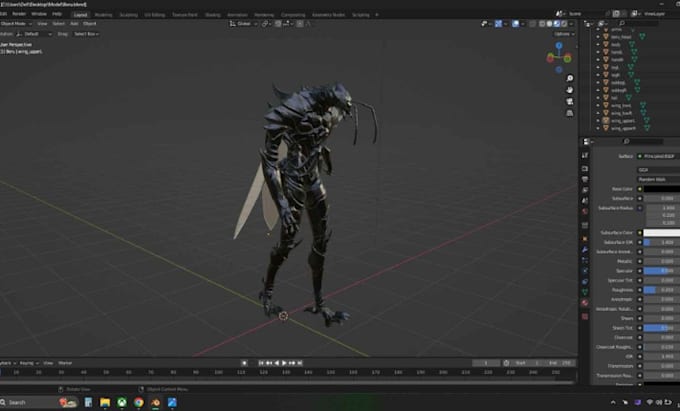Open the orange Object properties tab icon
This screenshot has width=680, height=411.
pos(585,239)
